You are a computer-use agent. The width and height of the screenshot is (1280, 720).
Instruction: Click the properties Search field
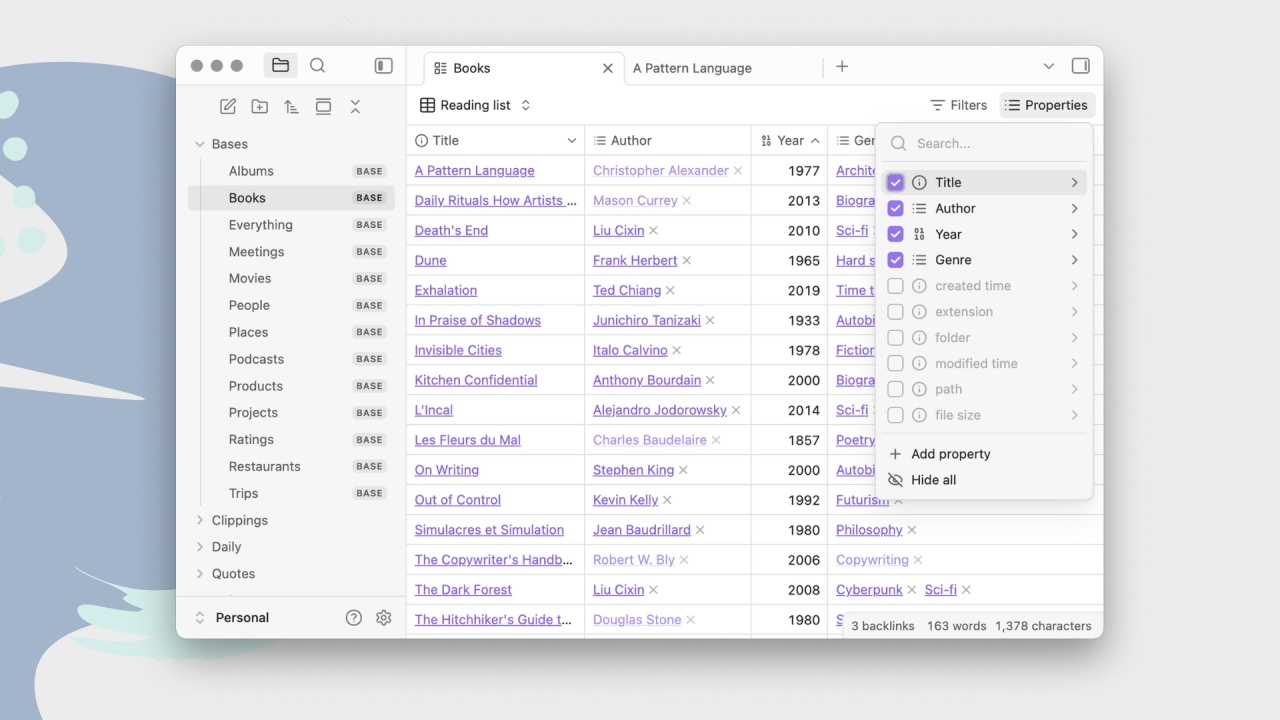coord(982,143)
